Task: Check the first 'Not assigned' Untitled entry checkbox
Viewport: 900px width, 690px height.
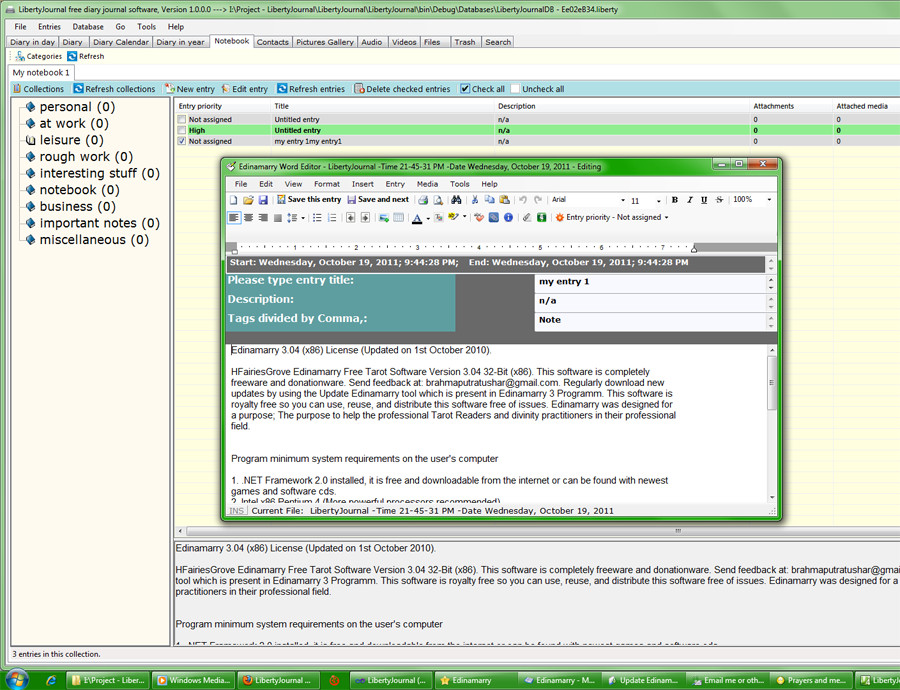Action: pos(182,119)
